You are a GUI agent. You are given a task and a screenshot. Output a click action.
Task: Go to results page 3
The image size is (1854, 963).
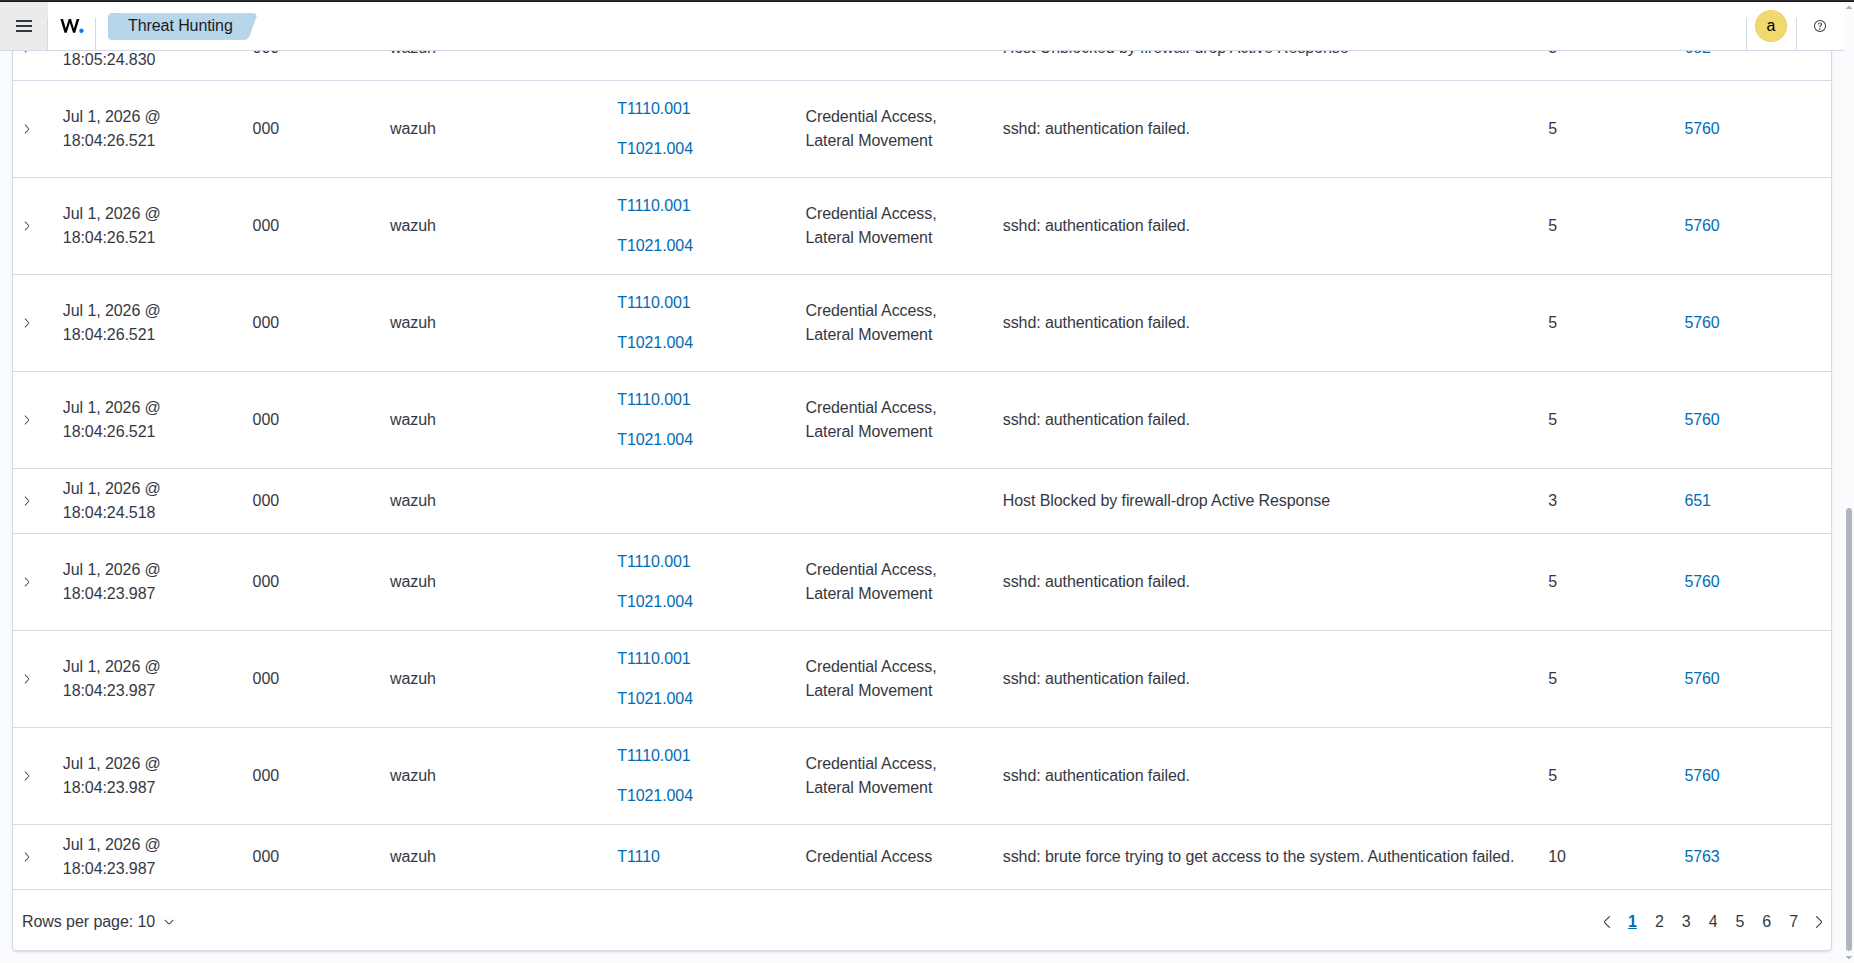(1686, 922)
